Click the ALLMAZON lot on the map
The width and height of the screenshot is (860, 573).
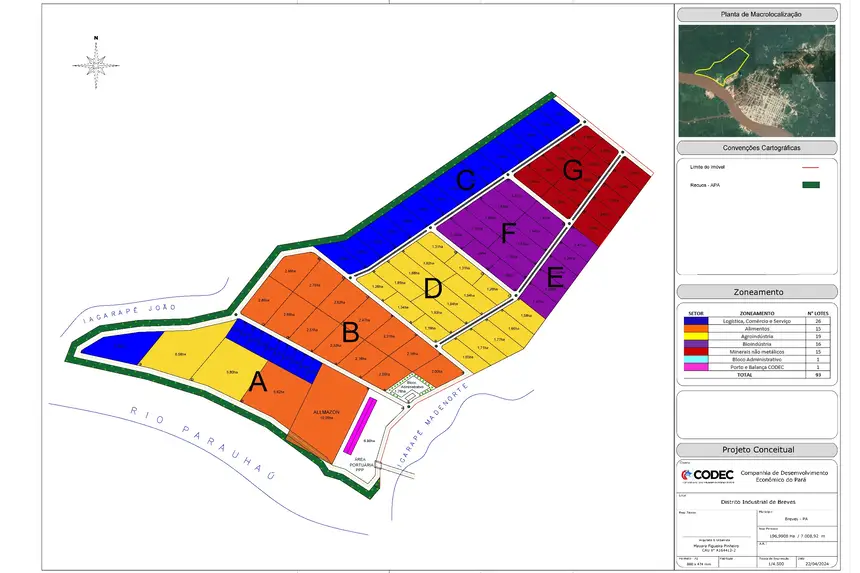coord(324,412)
